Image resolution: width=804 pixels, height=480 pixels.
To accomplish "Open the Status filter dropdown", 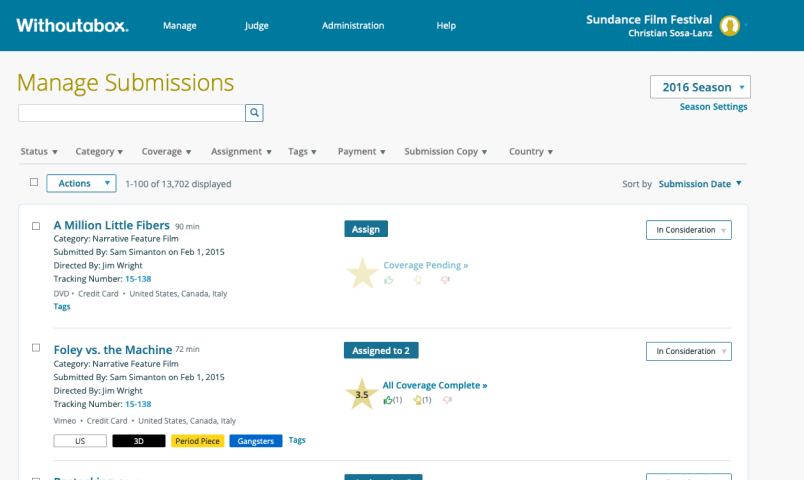I will 39,152.
